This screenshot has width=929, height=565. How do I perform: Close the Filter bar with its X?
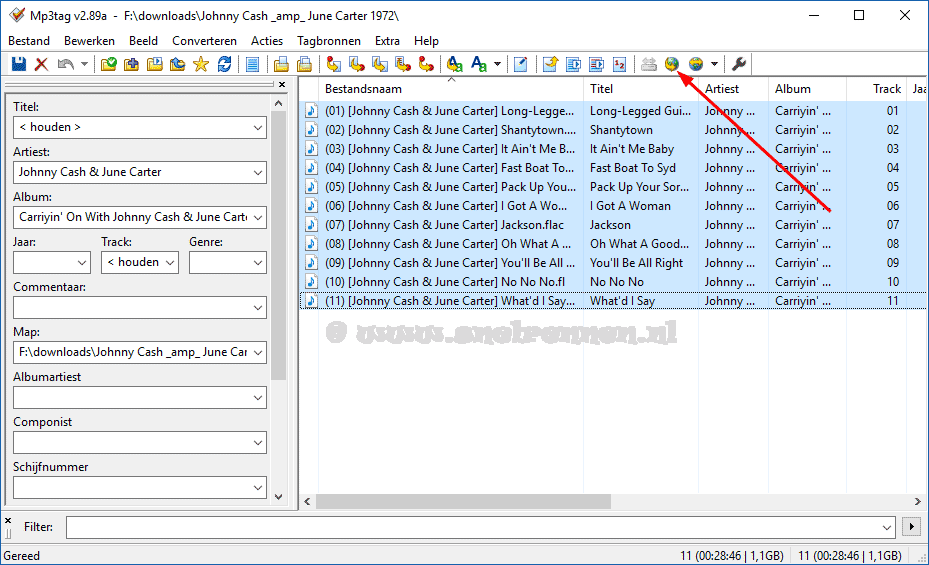[8, 521]
